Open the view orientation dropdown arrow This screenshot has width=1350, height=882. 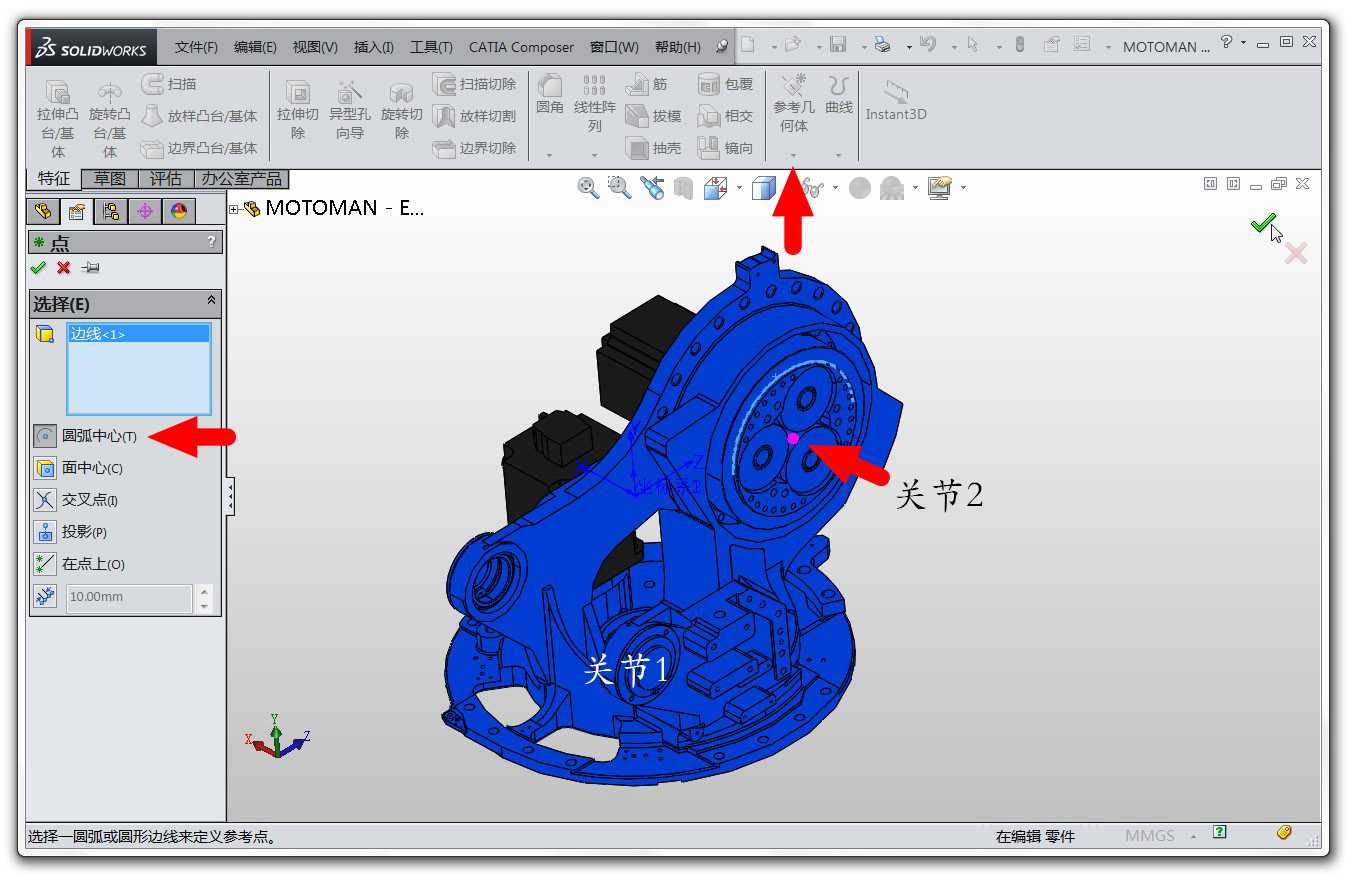(739, 187)
